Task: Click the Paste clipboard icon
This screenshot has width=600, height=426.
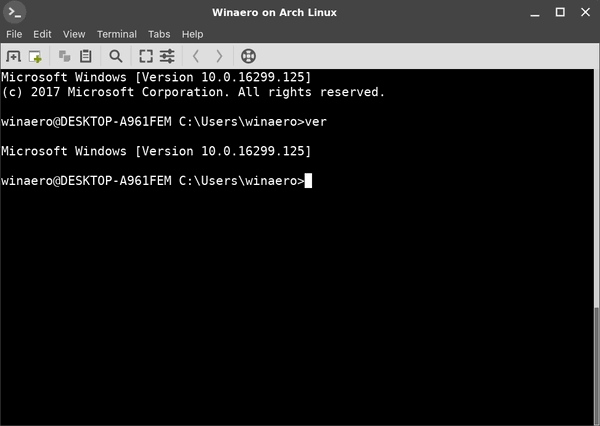Action: [86, 56]
